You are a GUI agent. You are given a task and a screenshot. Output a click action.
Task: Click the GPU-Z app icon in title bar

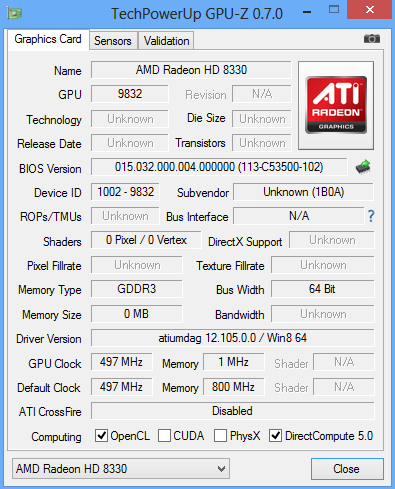click(x=15, y=13)
